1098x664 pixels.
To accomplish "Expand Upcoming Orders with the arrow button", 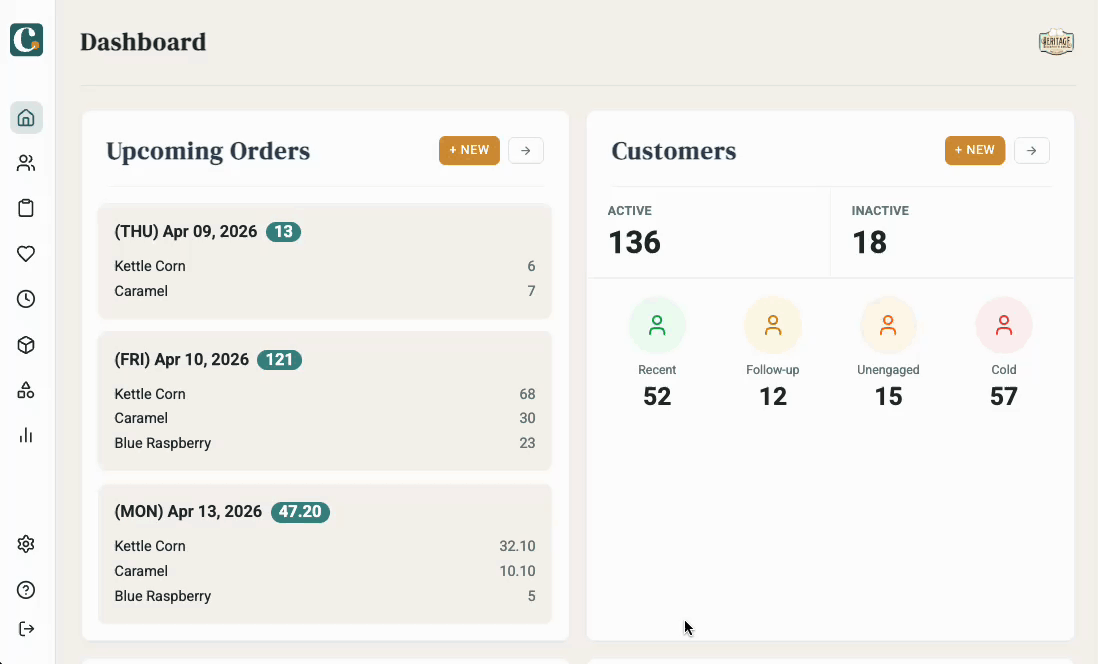I will (x=526, y=151).
